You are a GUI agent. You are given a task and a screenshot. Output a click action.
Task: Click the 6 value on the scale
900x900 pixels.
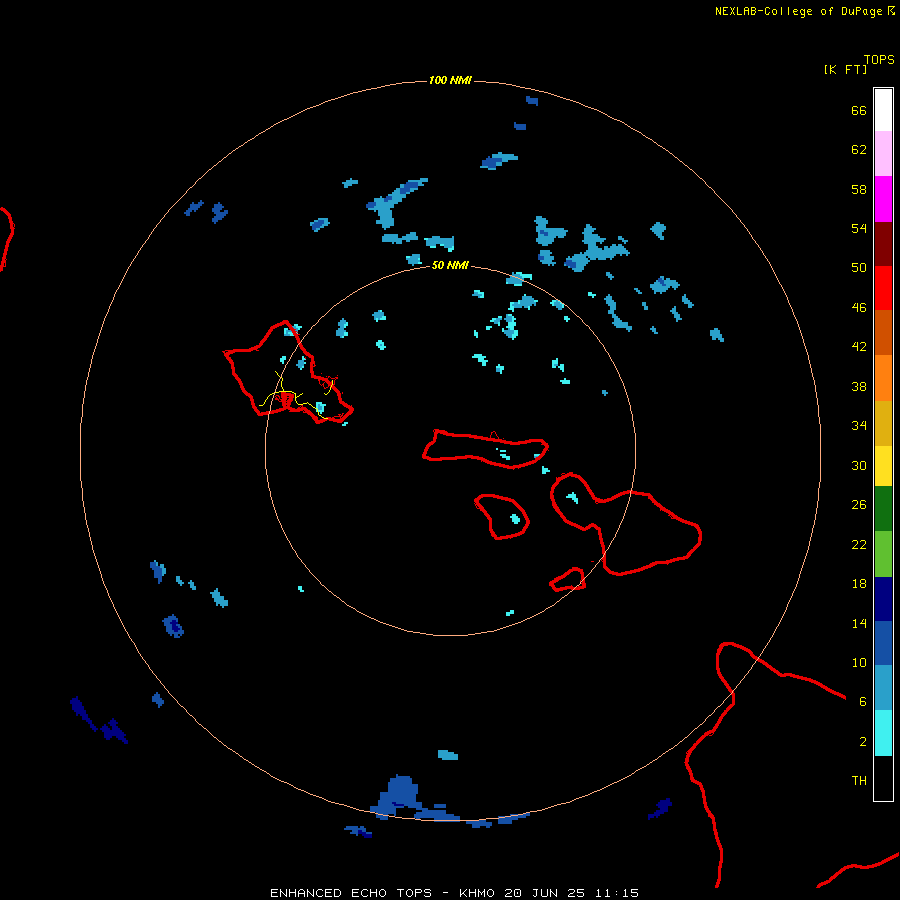[x=863, y=702]
